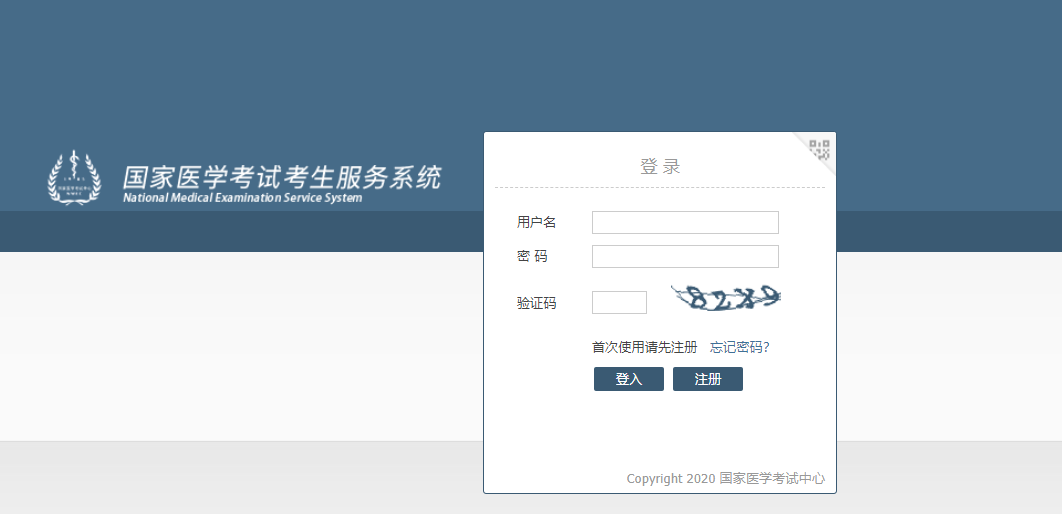
Task: Click the Copyright 2020 国家医学考试中心 footer text
Action: point(725,479)
